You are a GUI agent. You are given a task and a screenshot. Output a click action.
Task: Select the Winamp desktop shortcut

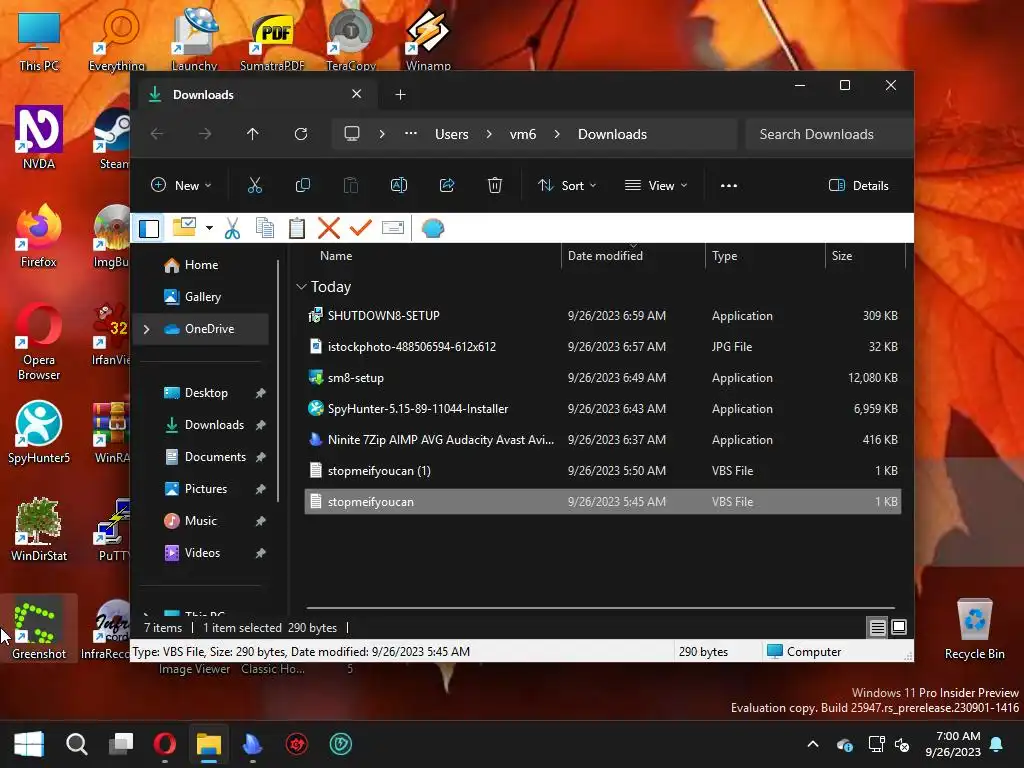coord(428,38)
